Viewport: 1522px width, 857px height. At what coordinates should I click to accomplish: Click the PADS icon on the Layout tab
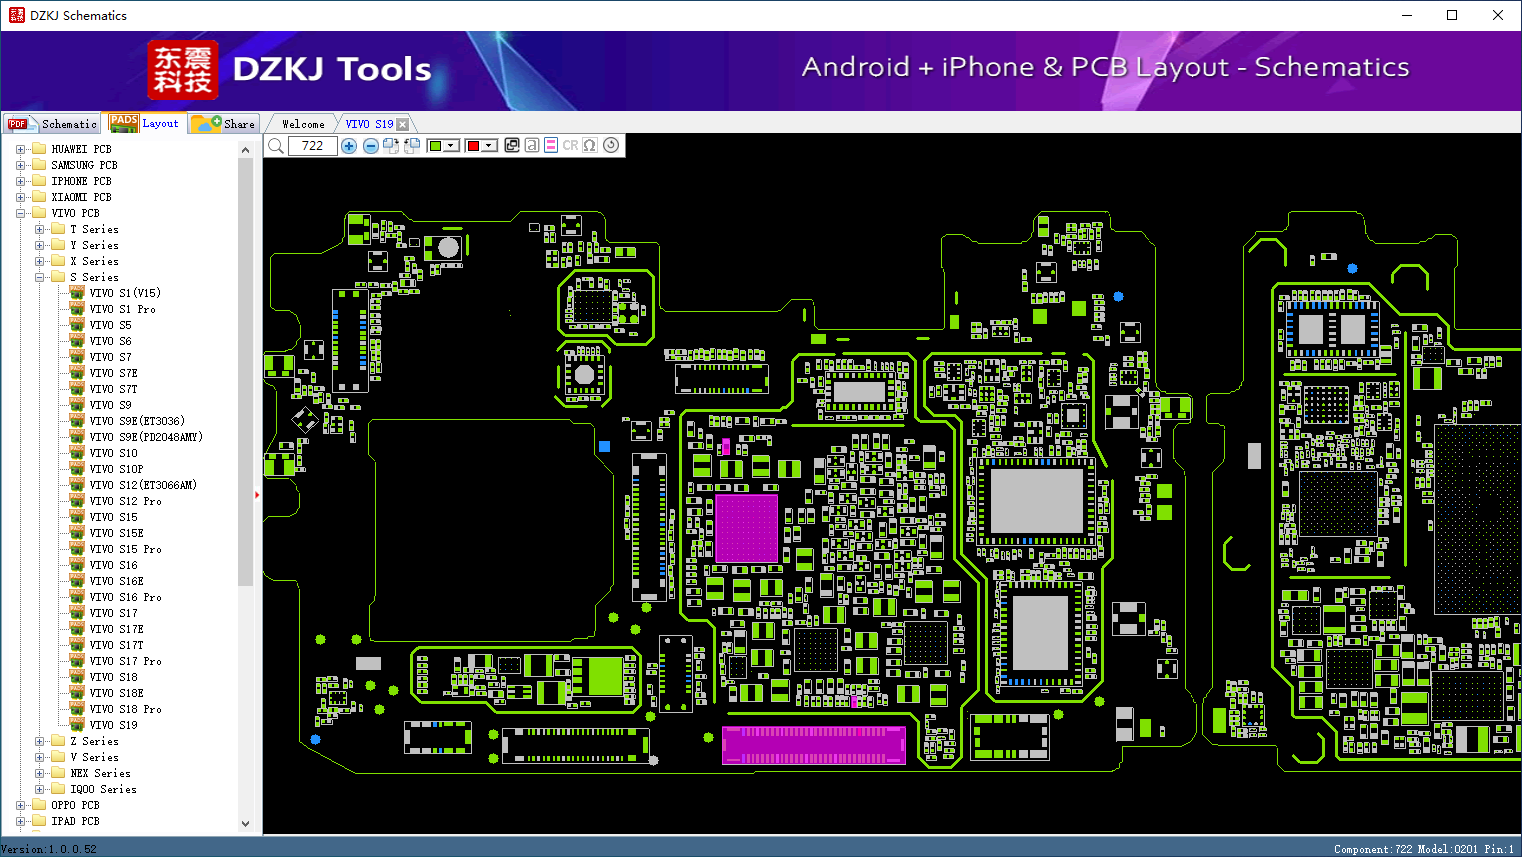[124, 123]
